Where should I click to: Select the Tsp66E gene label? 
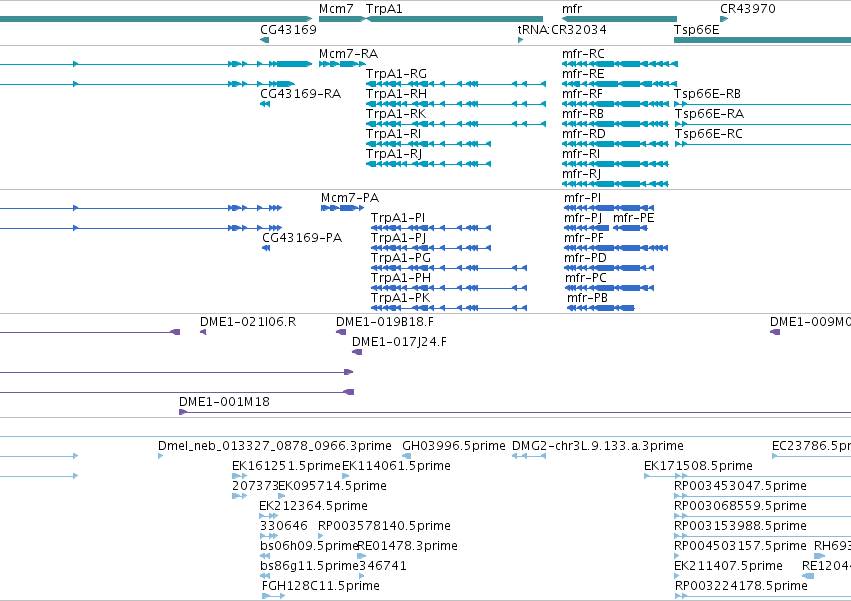click(x=697, y=29)
